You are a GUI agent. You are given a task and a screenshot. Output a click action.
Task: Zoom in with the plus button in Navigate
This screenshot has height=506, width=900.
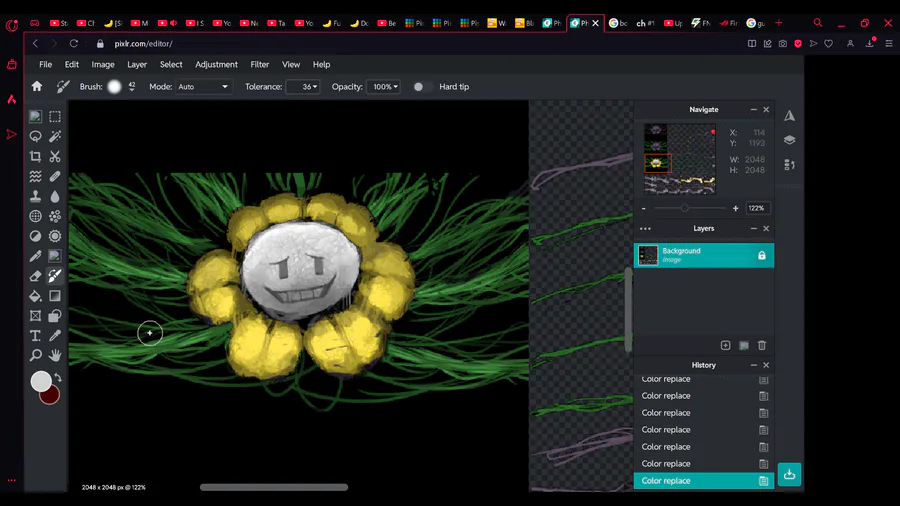(735, 208)
